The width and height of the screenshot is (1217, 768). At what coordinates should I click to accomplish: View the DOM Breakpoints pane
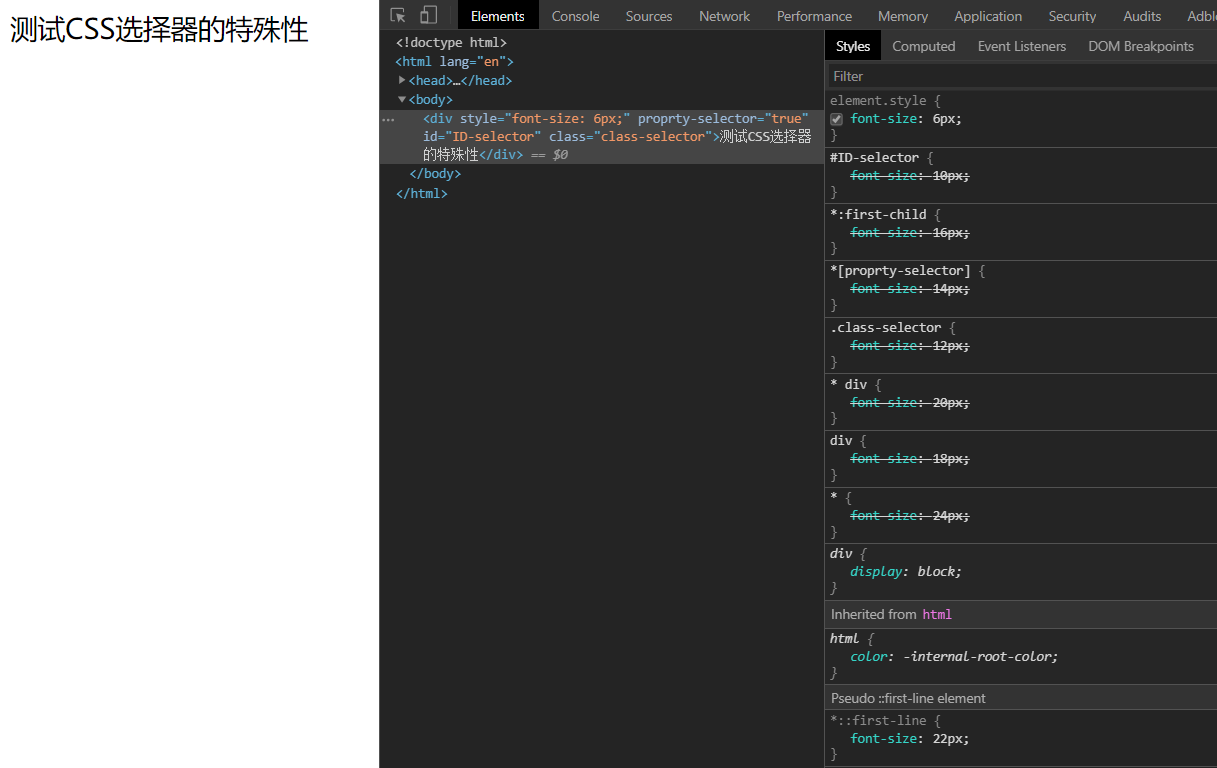tap(1140, 46)
